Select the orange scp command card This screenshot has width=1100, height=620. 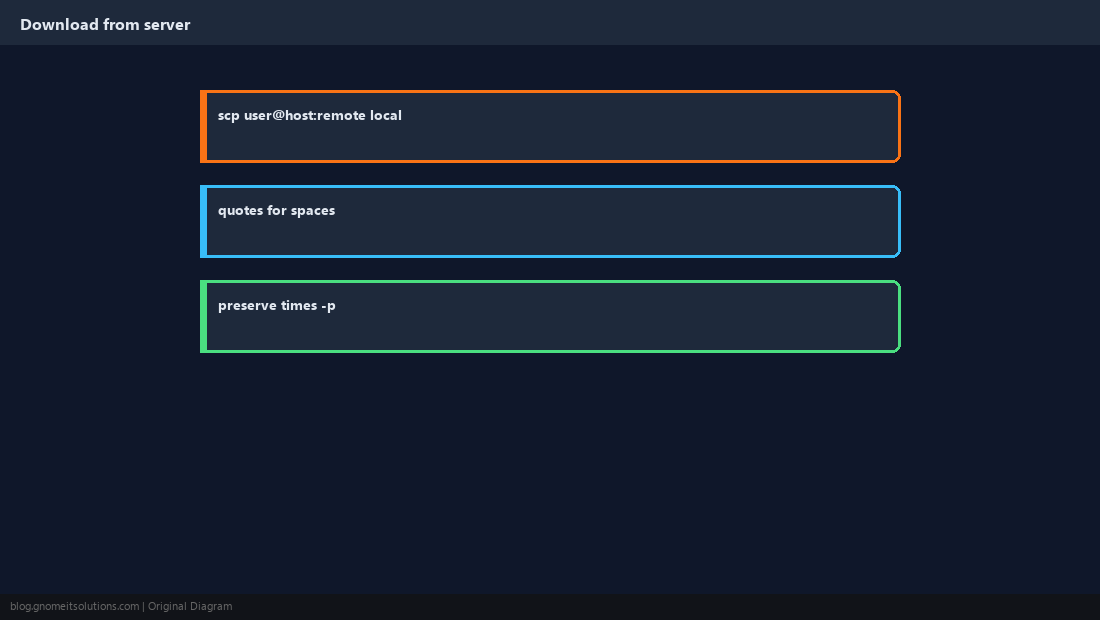pyautogui.click(x=550, y=126)
